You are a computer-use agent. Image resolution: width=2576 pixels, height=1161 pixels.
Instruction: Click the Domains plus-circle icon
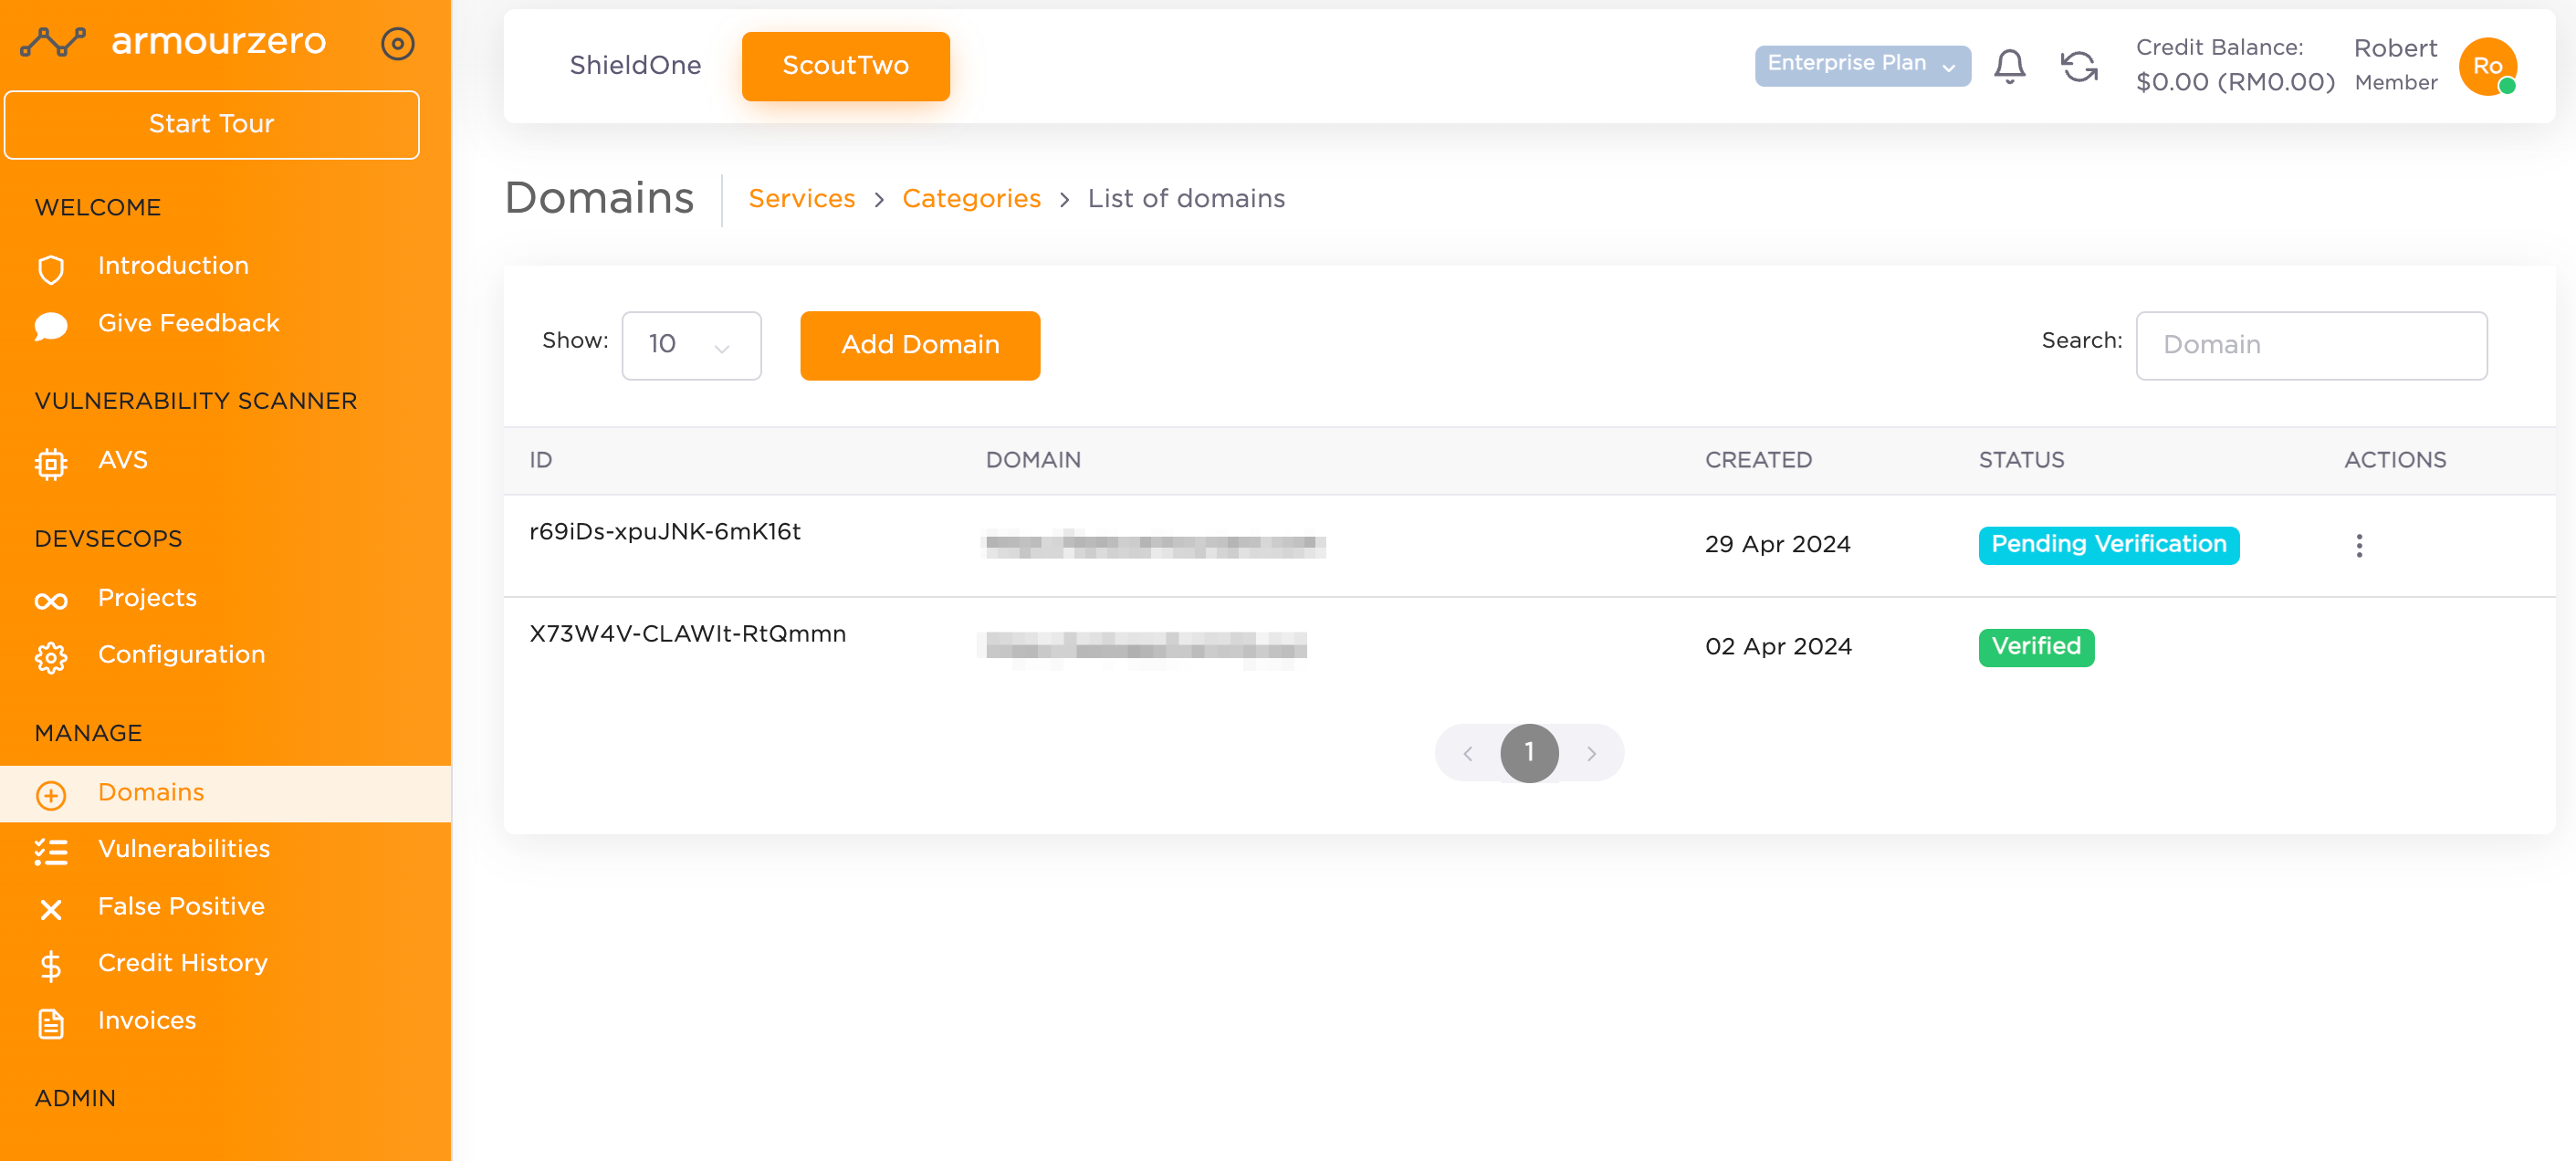click(51, 795)
